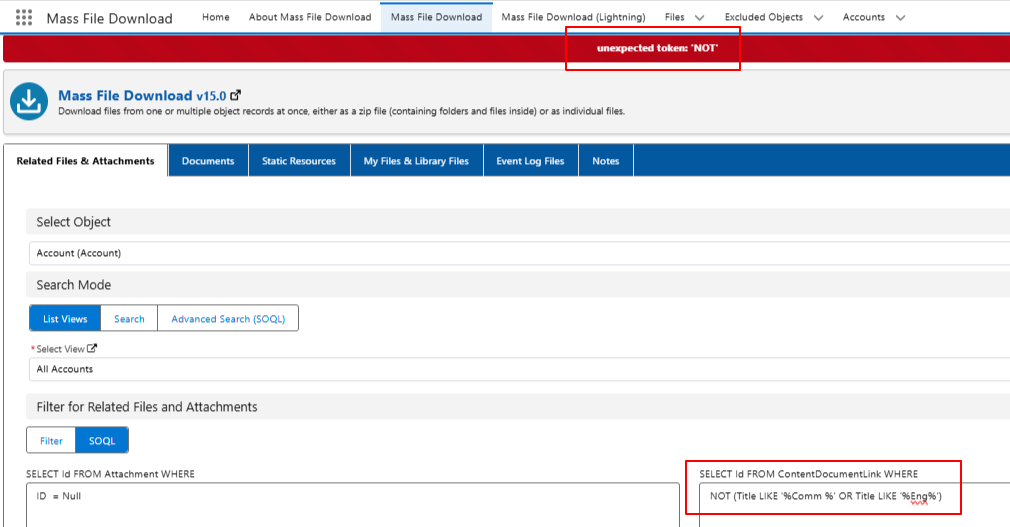This screenshot has width=1010, height=527.
Task: Go to the Home nav tab
Action: click(216, 17)
